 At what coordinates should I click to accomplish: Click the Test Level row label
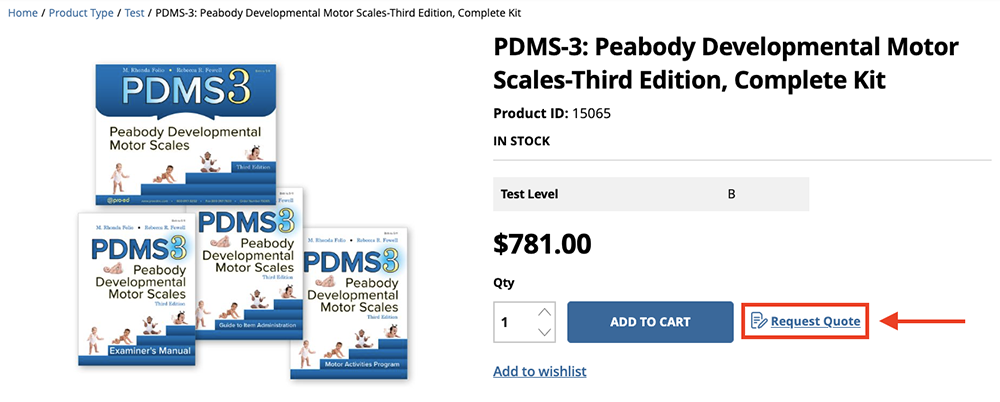point(526,194)
